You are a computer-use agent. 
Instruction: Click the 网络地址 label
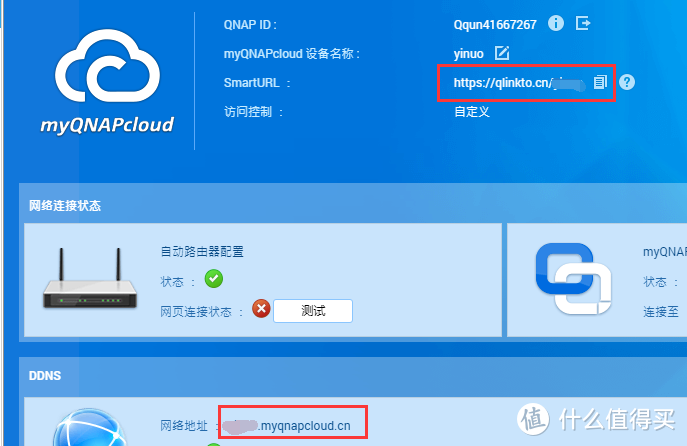[x=184, y=425]
